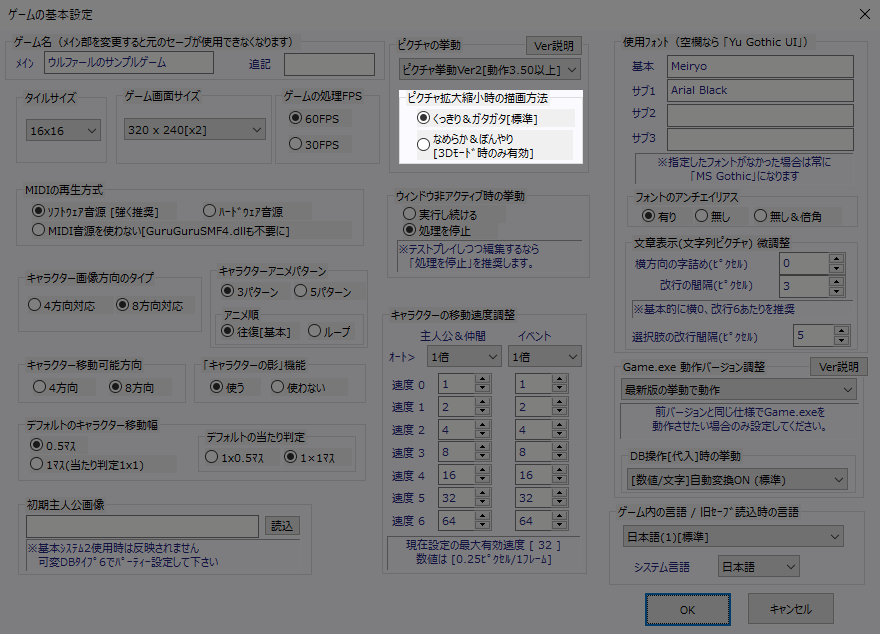Click the Ver説明 button near ピクチャの挙動
The image size is (880, 634).
pyautogui.click(x=554, y=45)
